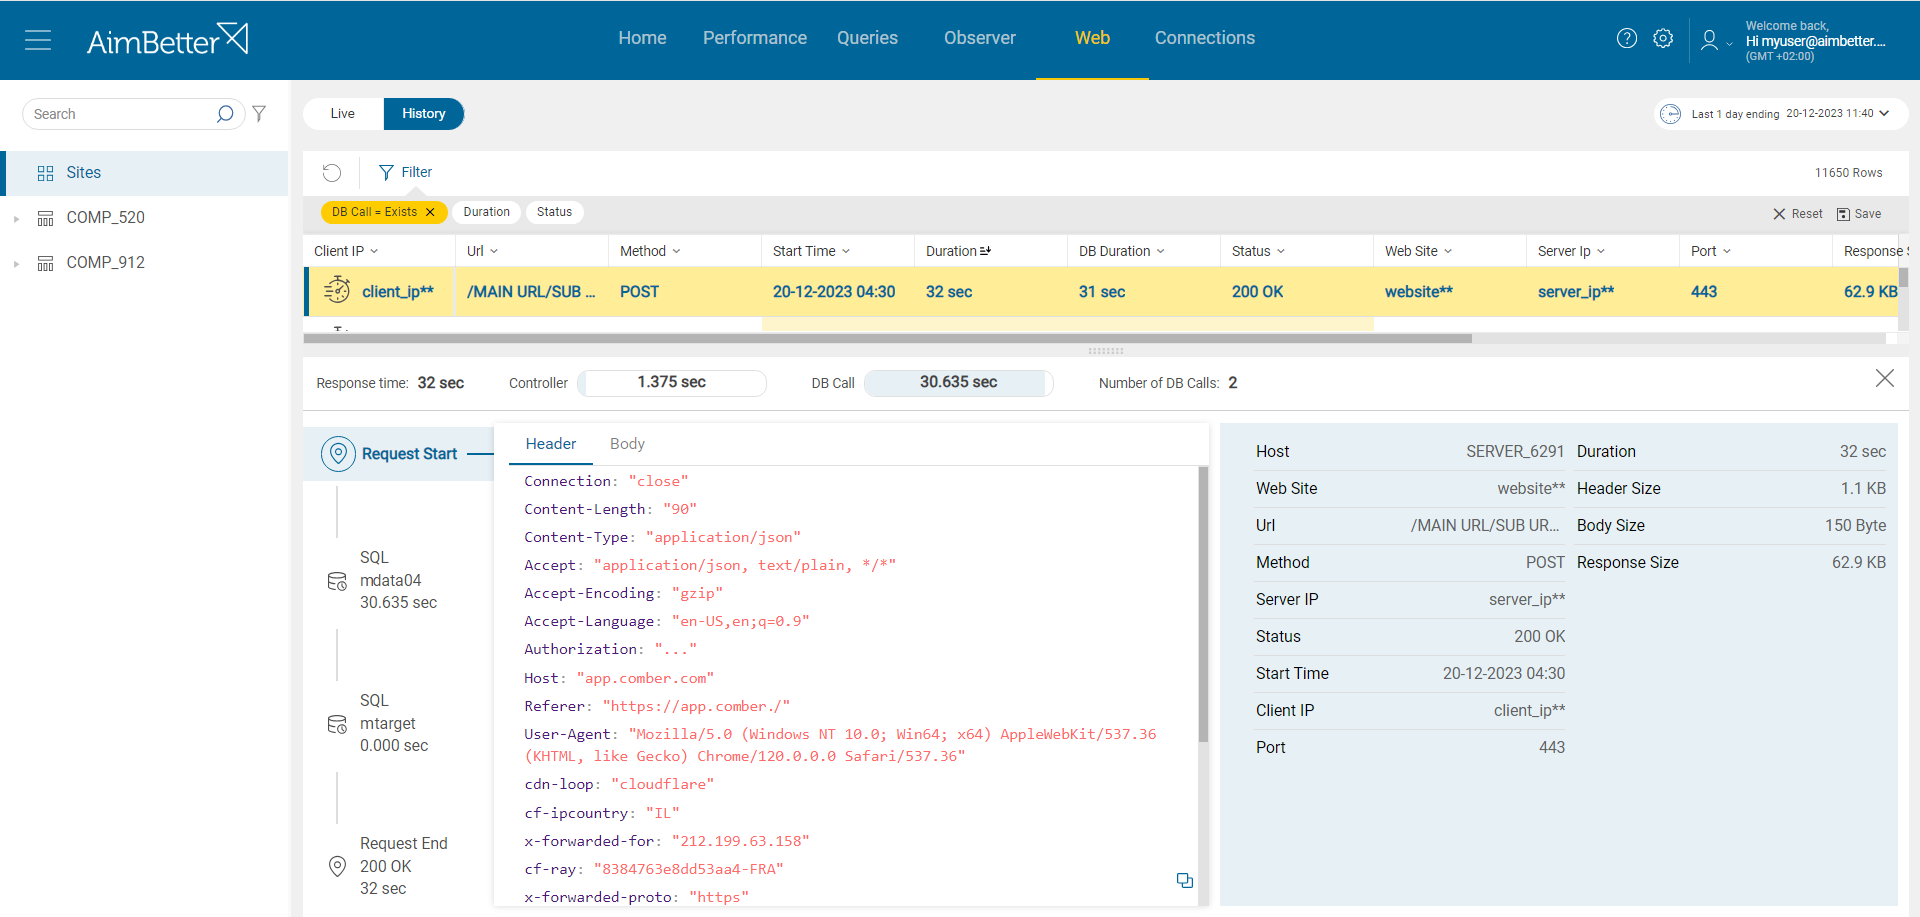
Task: Click the Request End pin icon
Action: pyautogui.click(x=337, y=866)
